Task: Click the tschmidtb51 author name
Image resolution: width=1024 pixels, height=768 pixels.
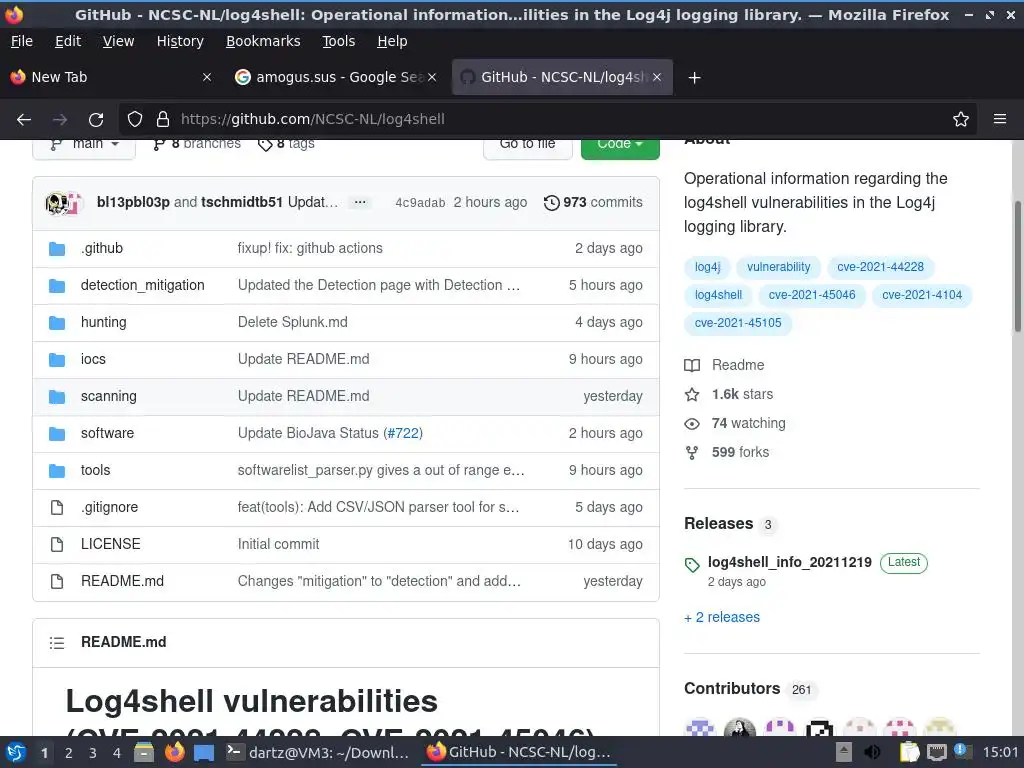Action: [x=242, y=202]
